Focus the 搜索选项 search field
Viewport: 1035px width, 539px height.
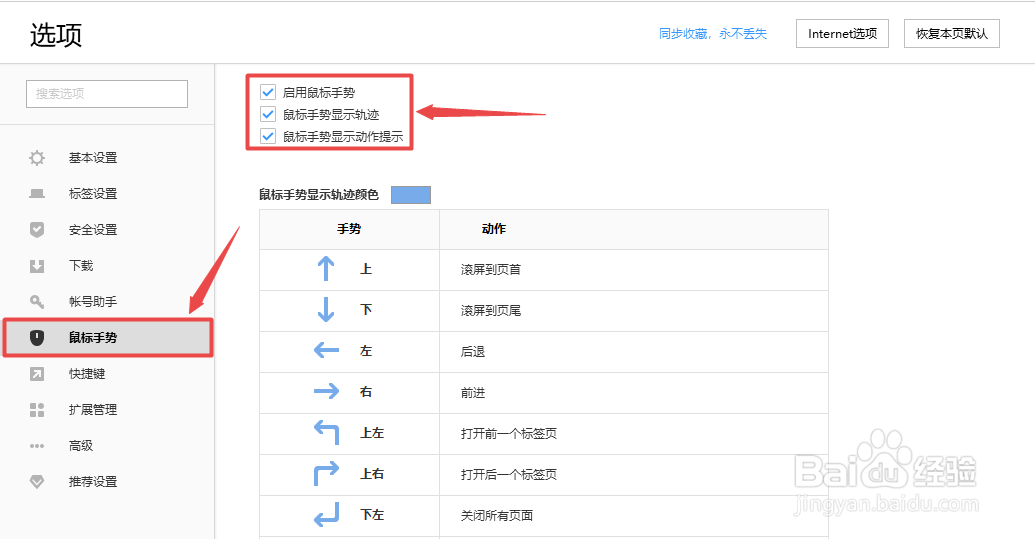click(x=107, y=94)
